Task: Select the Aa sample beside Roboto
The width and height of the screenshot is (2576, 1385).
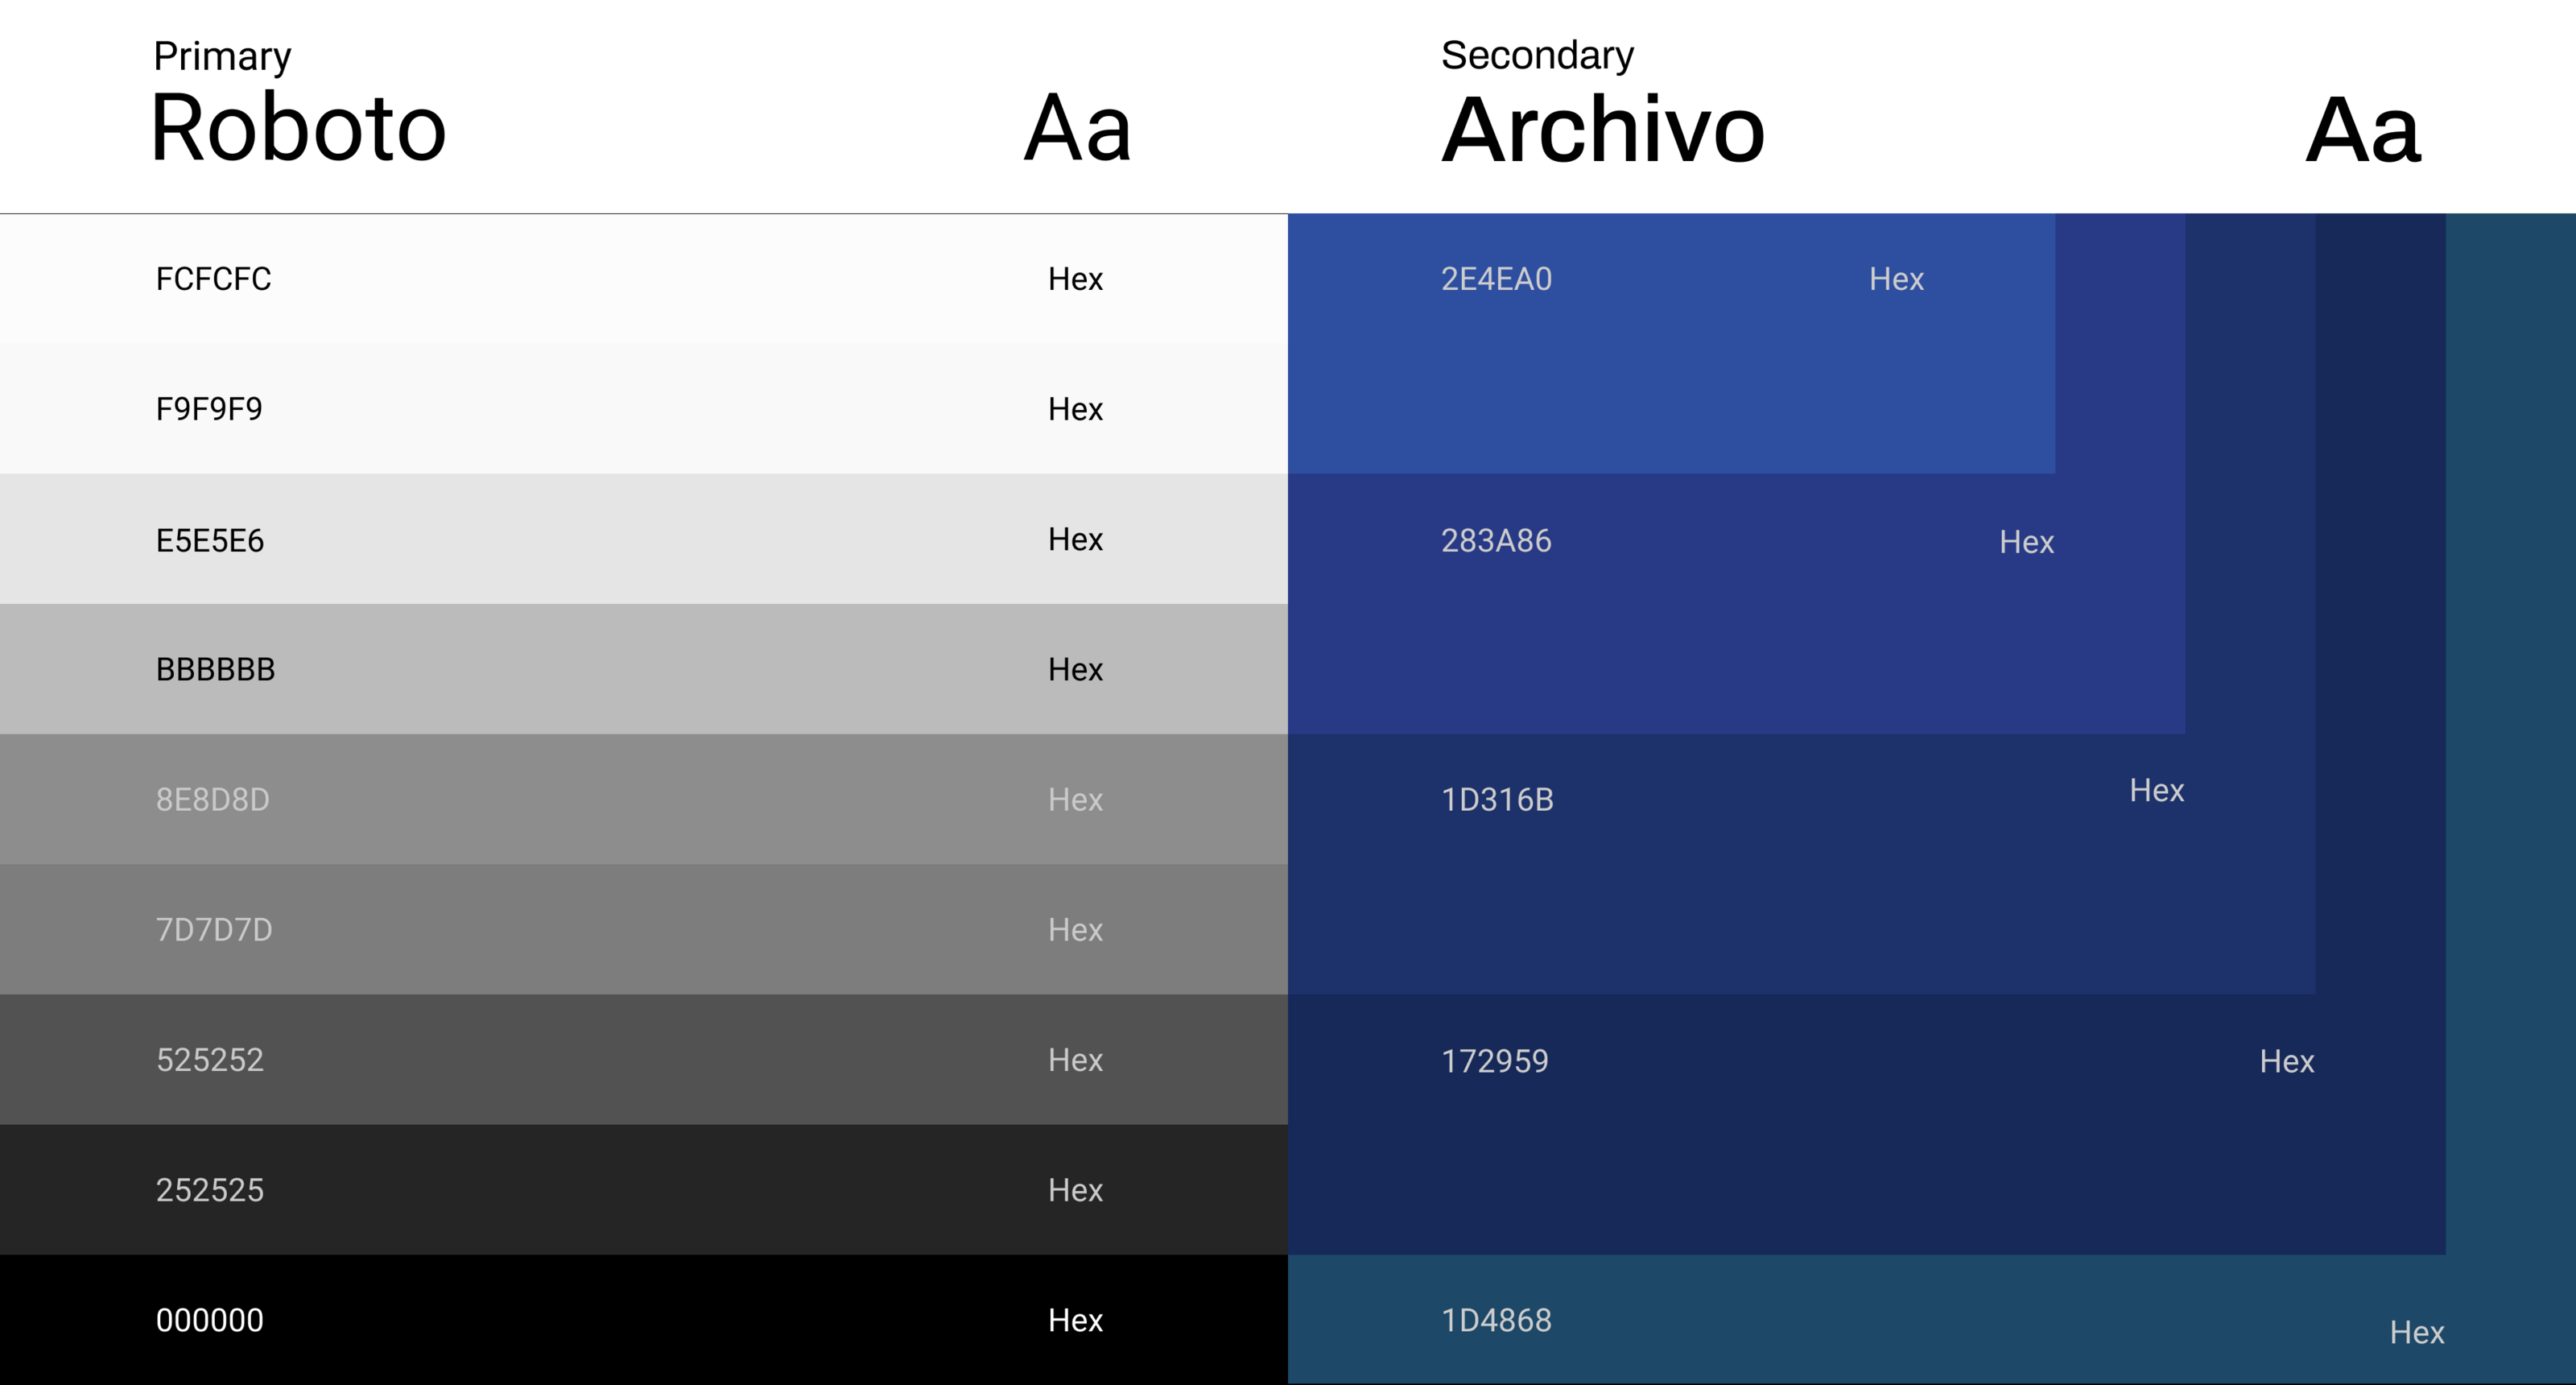Action: (1078, 128)
